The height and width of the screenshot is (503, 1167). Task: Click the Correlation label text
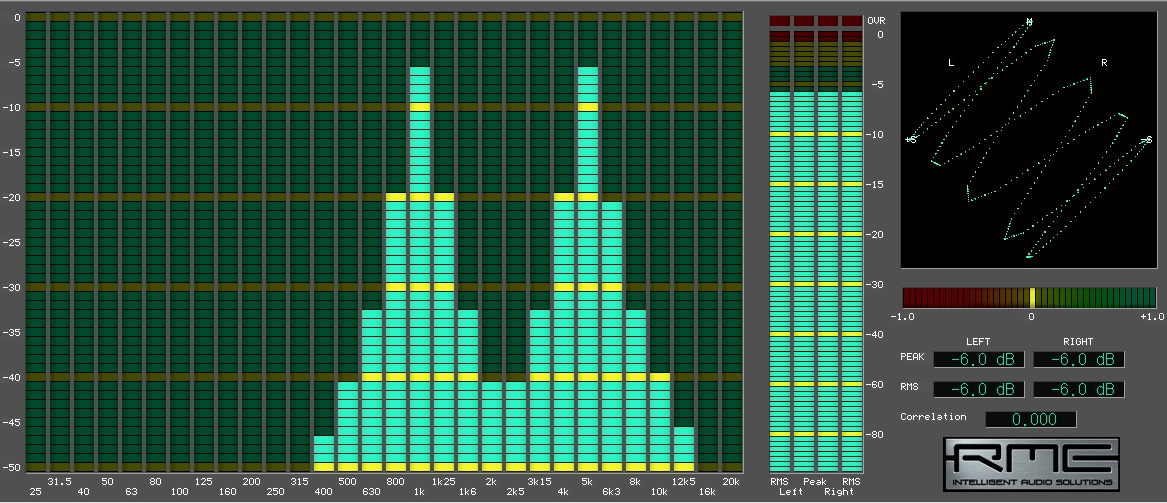933,417
